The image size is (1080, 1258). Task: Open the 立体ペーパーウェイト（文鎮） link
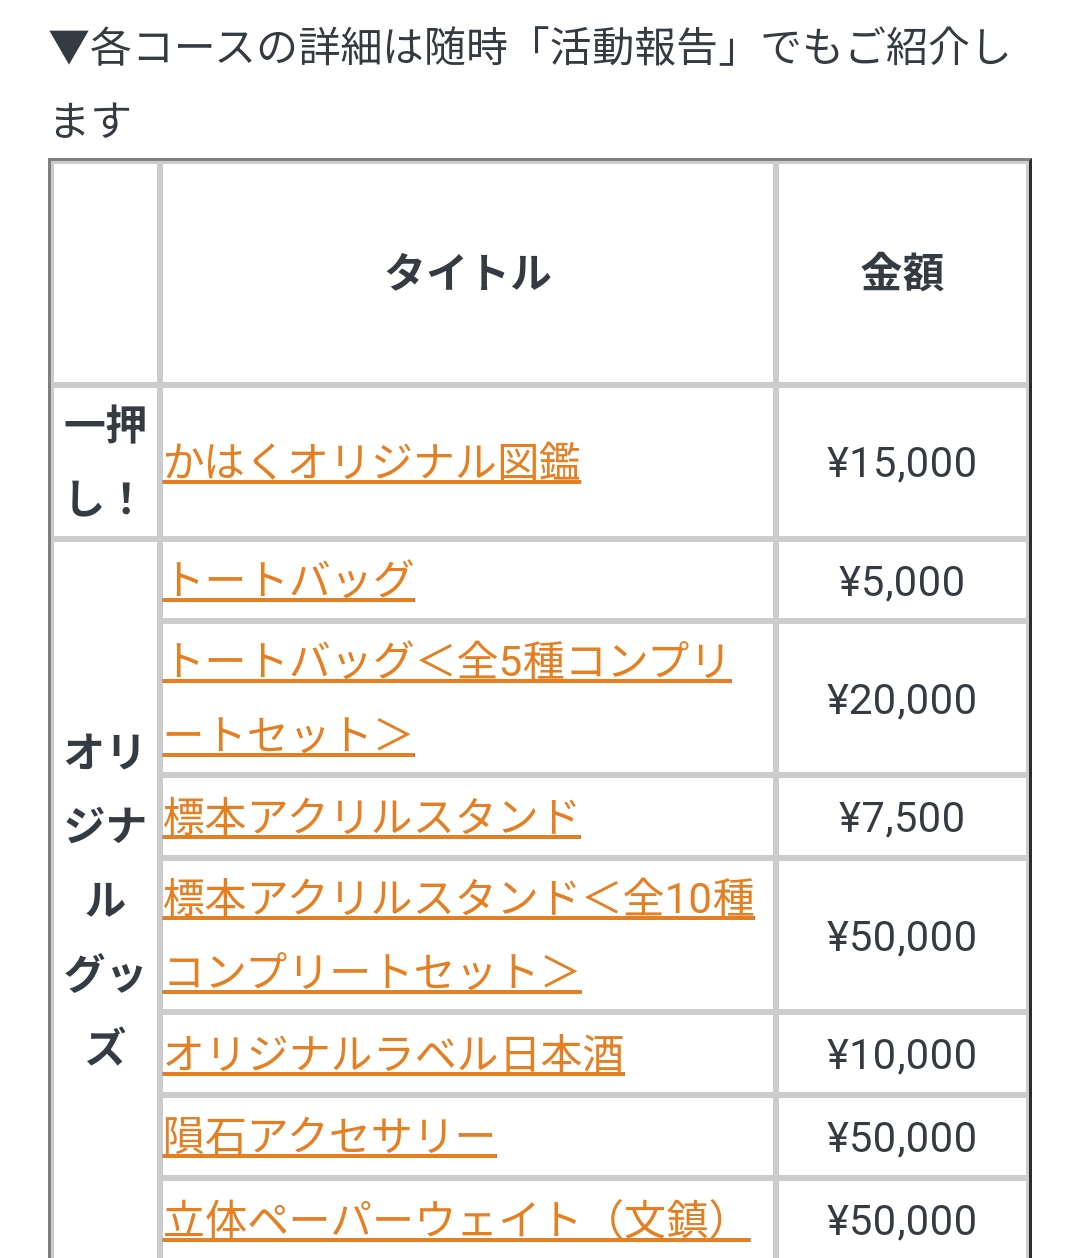(x=457, y=1220)
